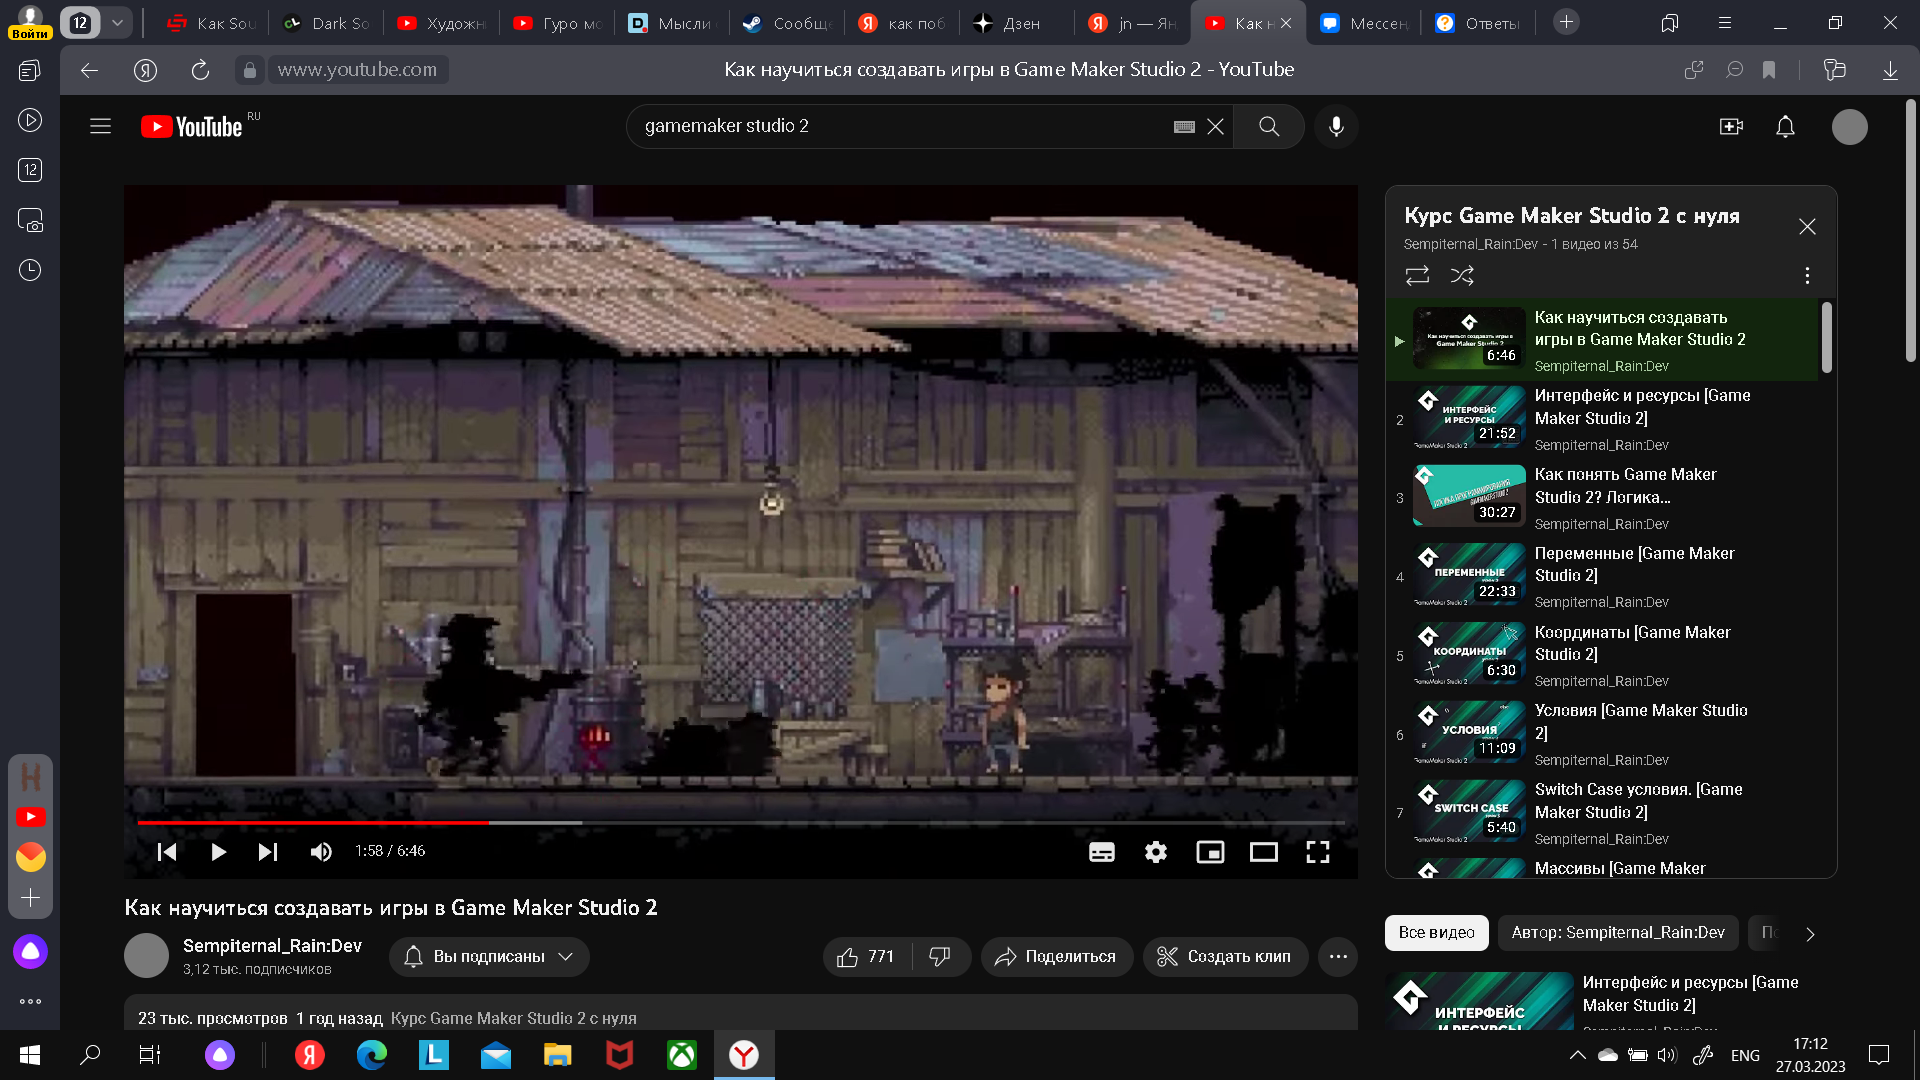Open the Yandex home button in toolbar
The height and width of the screenshot is (1080, 1920).
[145, 70]
